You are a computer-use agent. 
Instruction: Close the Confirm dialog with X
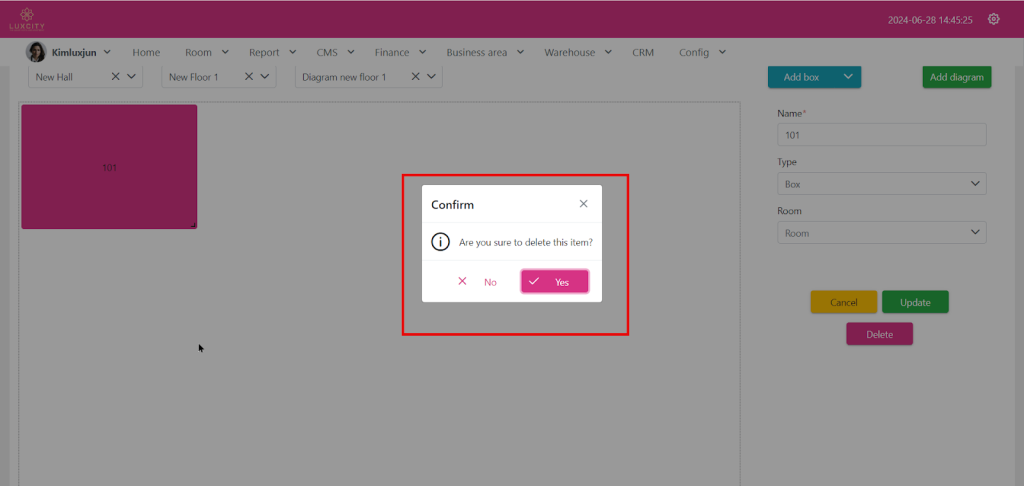(x=584, y=204)
